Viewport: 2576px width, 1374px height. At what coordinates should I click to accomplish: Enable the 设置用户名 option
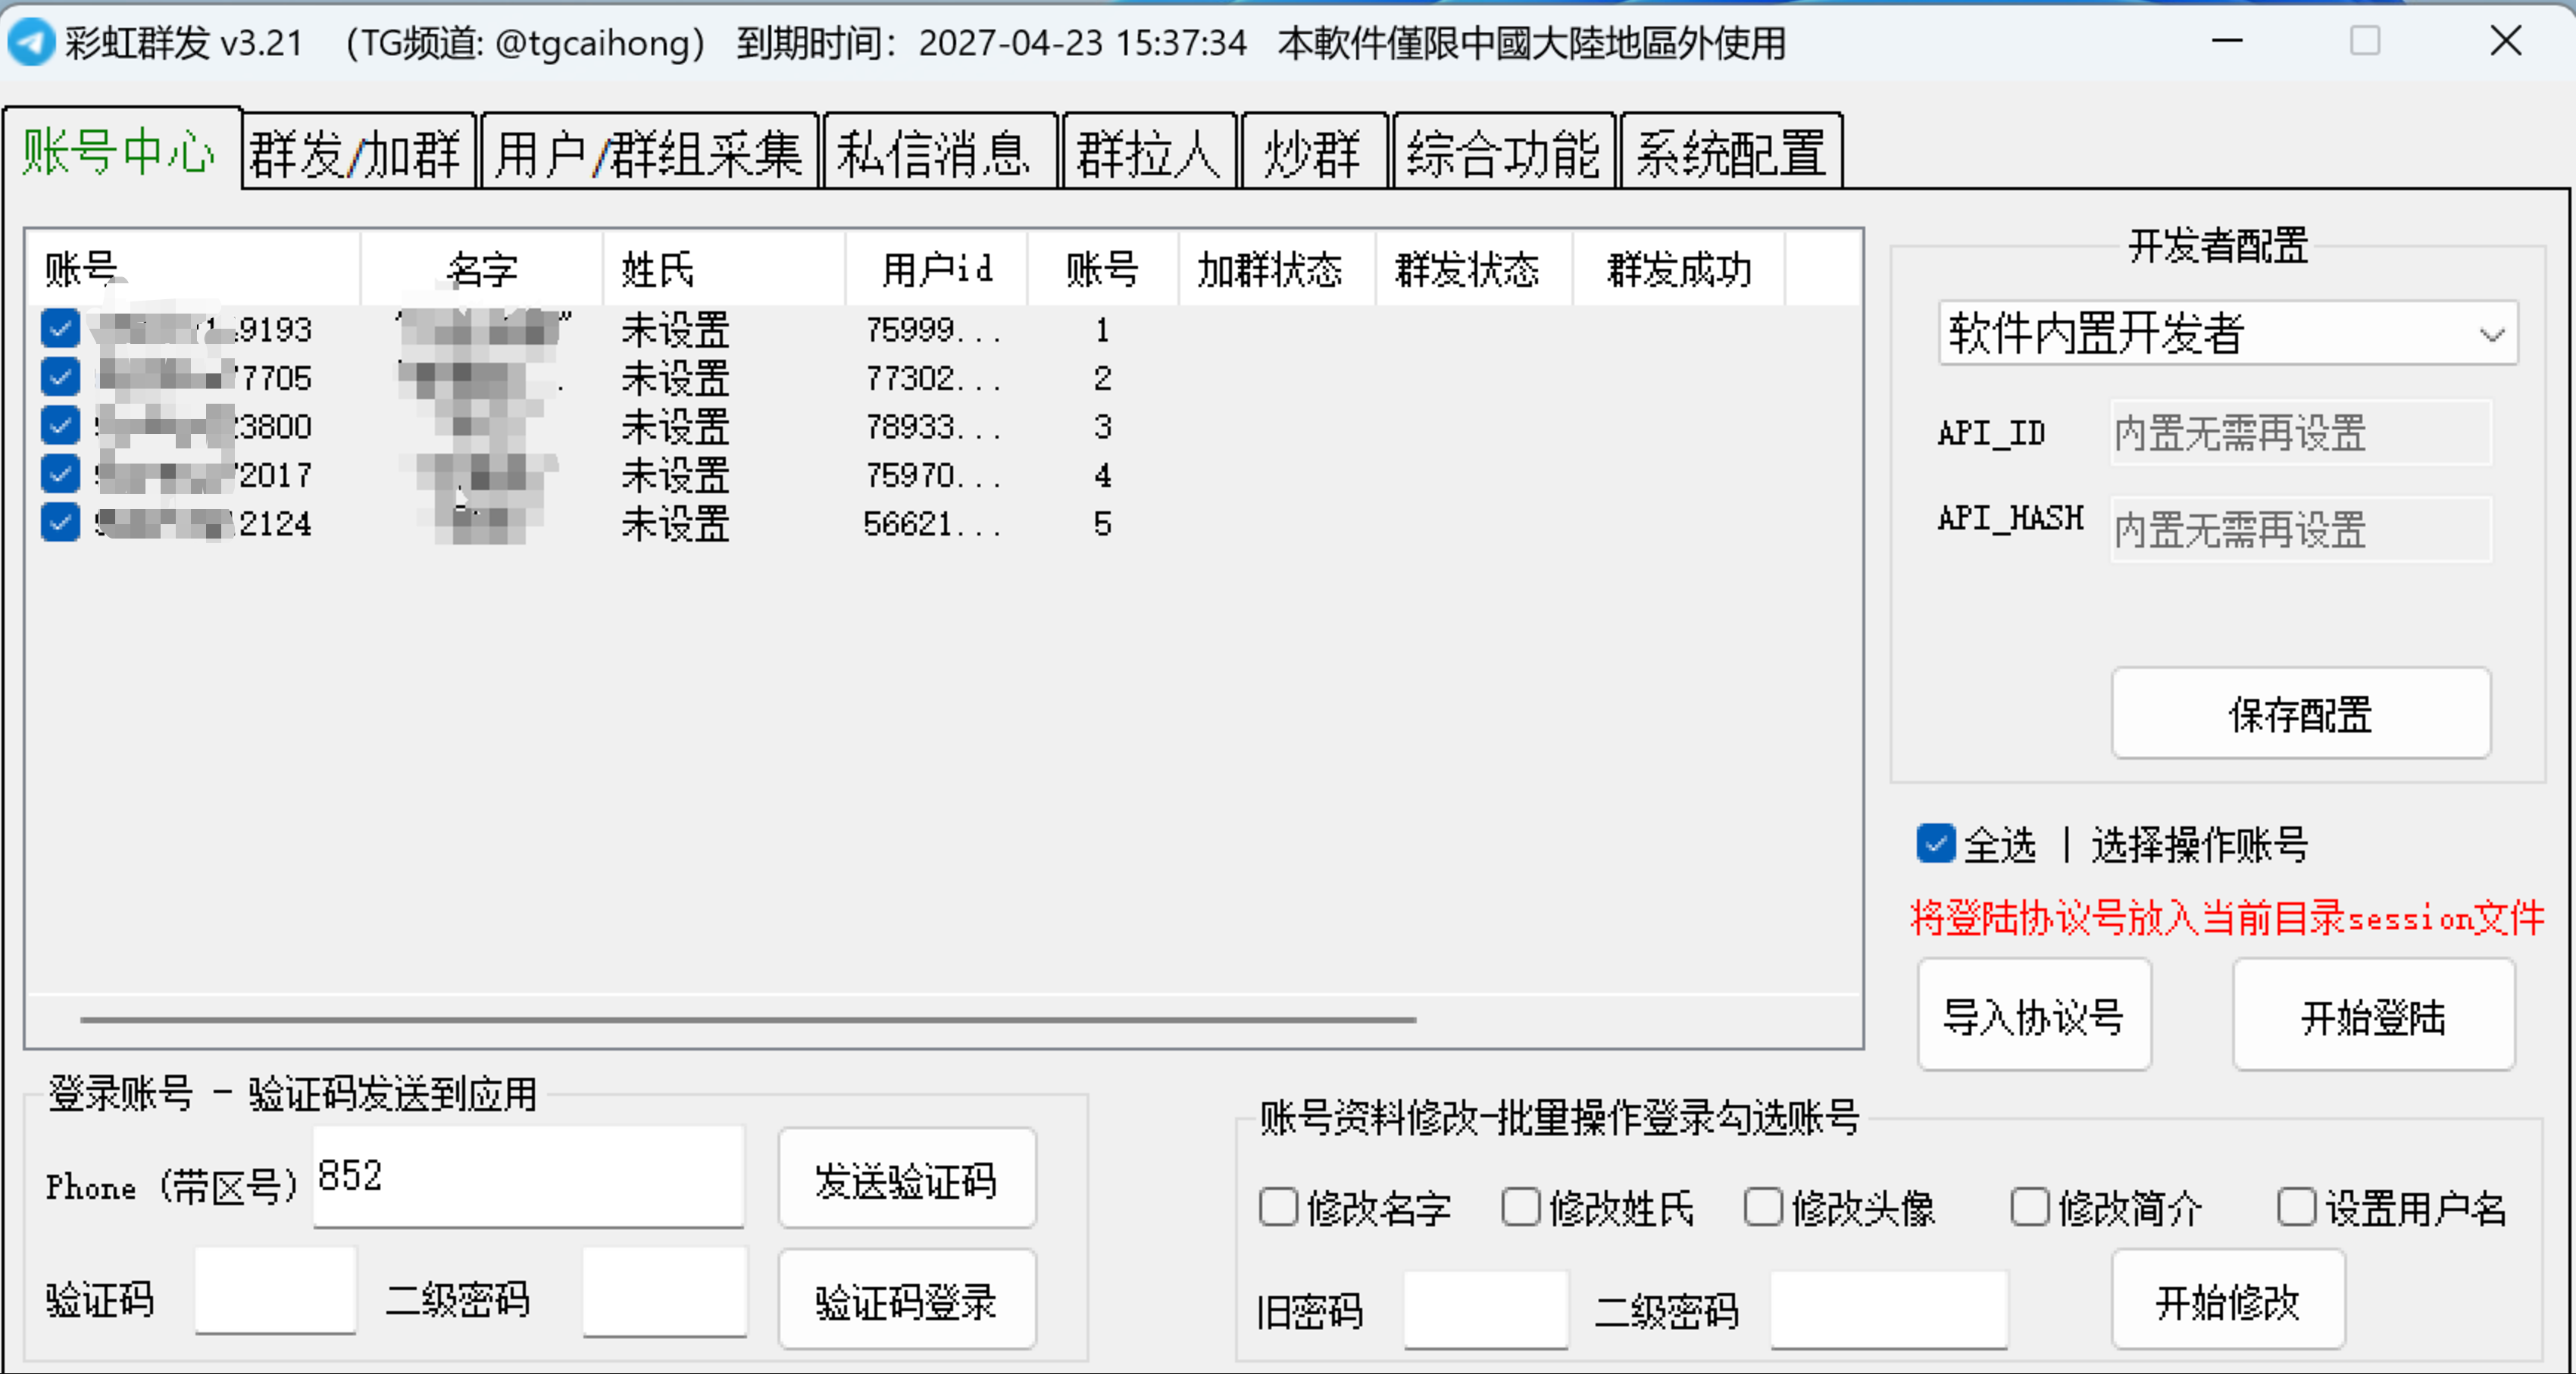click(x=2296, y=1207)
